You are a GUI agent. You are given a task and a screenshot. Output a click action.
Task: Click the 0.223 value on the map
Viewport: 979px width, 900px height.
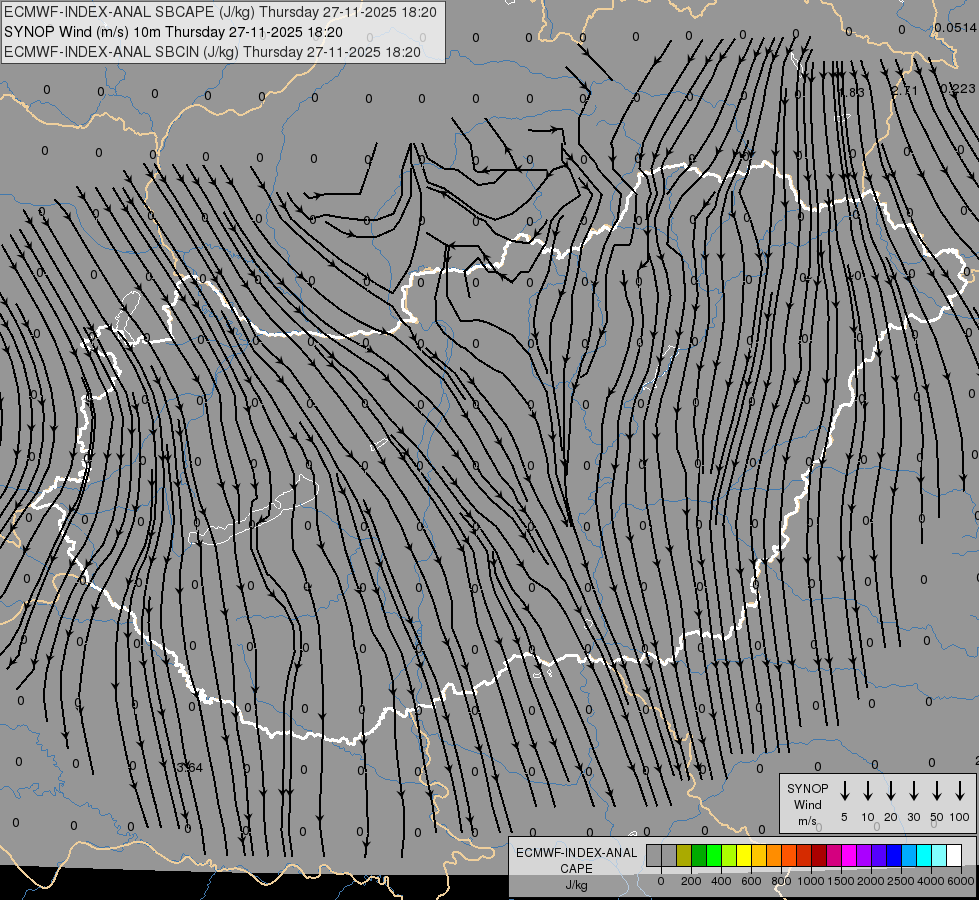pyautogui.click(x=958, y=89)
